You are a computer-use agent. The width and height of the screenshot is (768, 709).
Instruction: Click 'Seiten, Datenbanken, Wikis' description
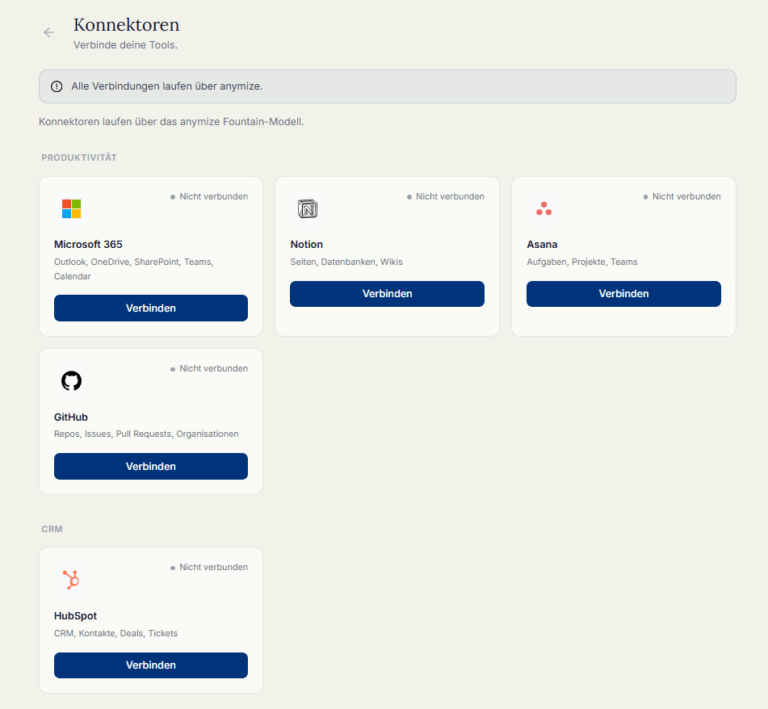(346, 262)
